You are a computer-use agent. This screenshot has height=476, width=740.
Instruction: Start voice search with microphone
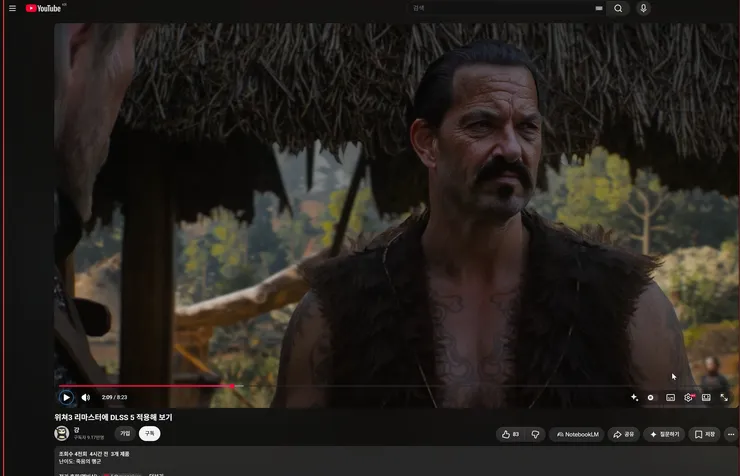click(643, 8)
